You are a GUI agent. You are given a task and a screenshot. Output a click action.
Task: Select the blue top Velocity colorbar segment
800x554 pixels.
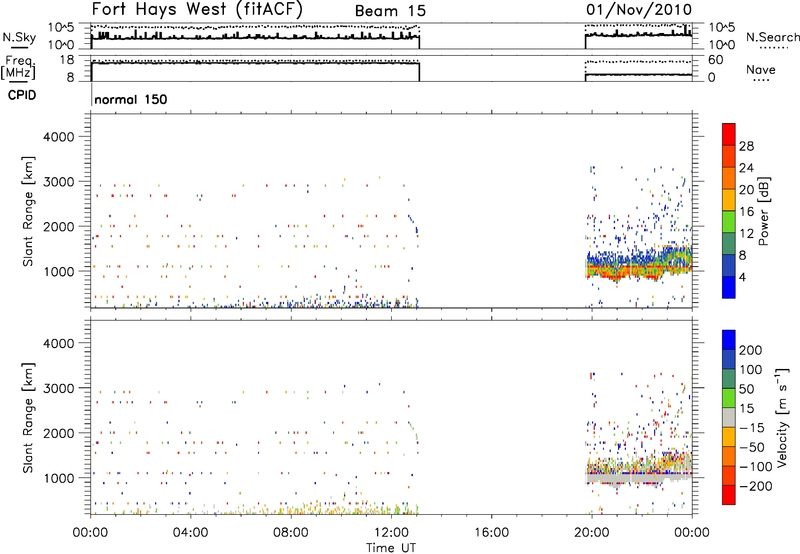[x=729, y=340]
